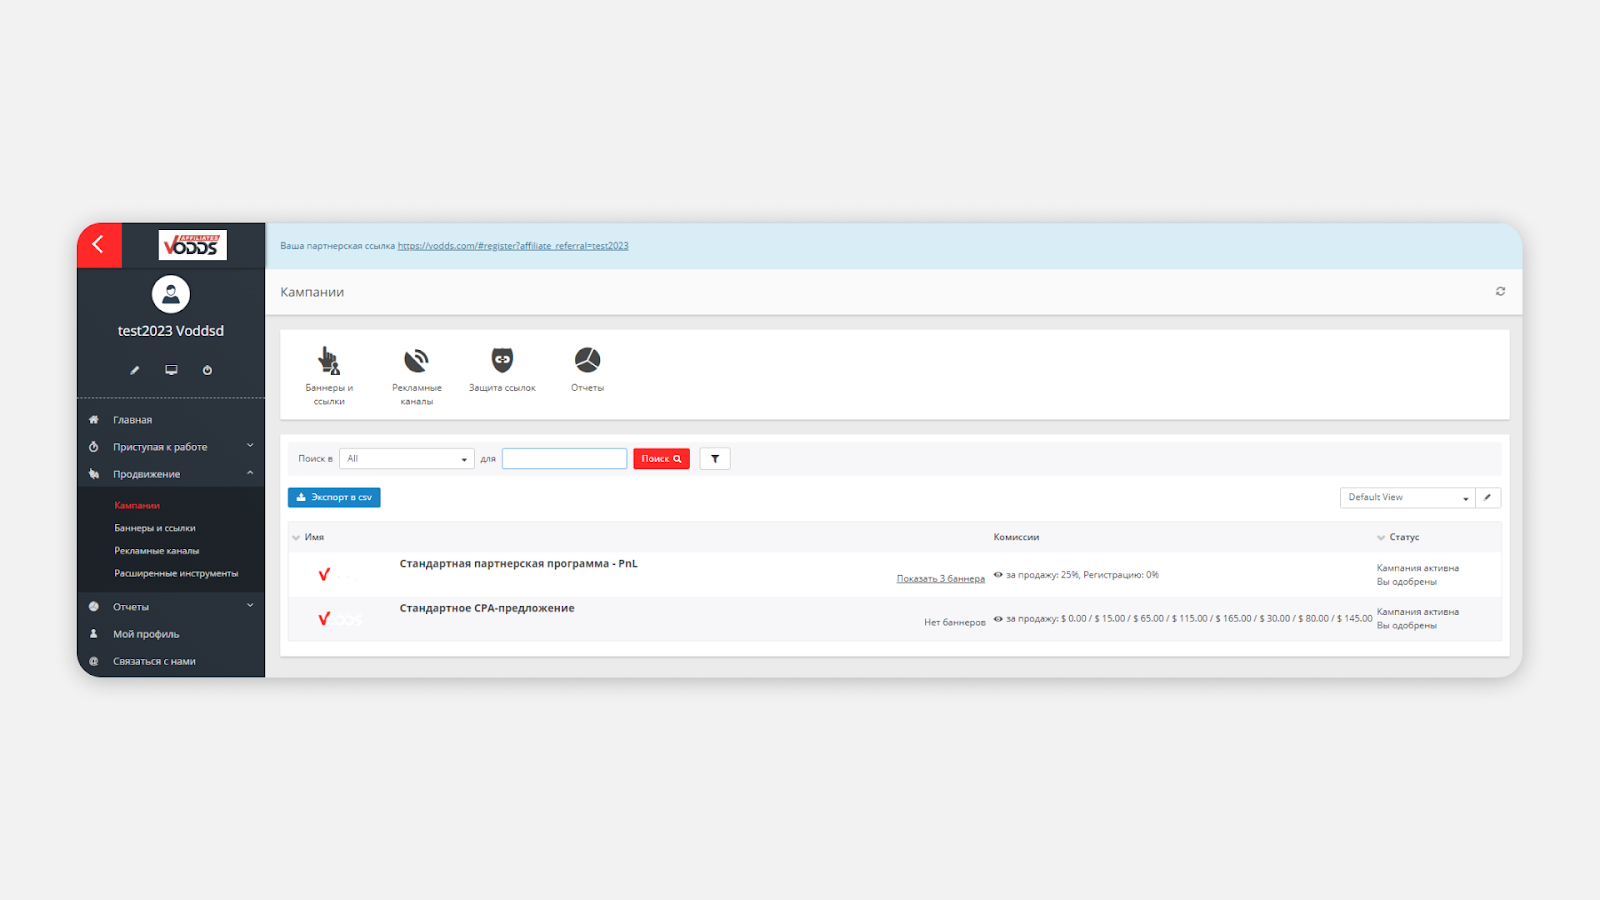Click the home icon next to Главная
Viewport: 1600px width, 900px height.
94,420
